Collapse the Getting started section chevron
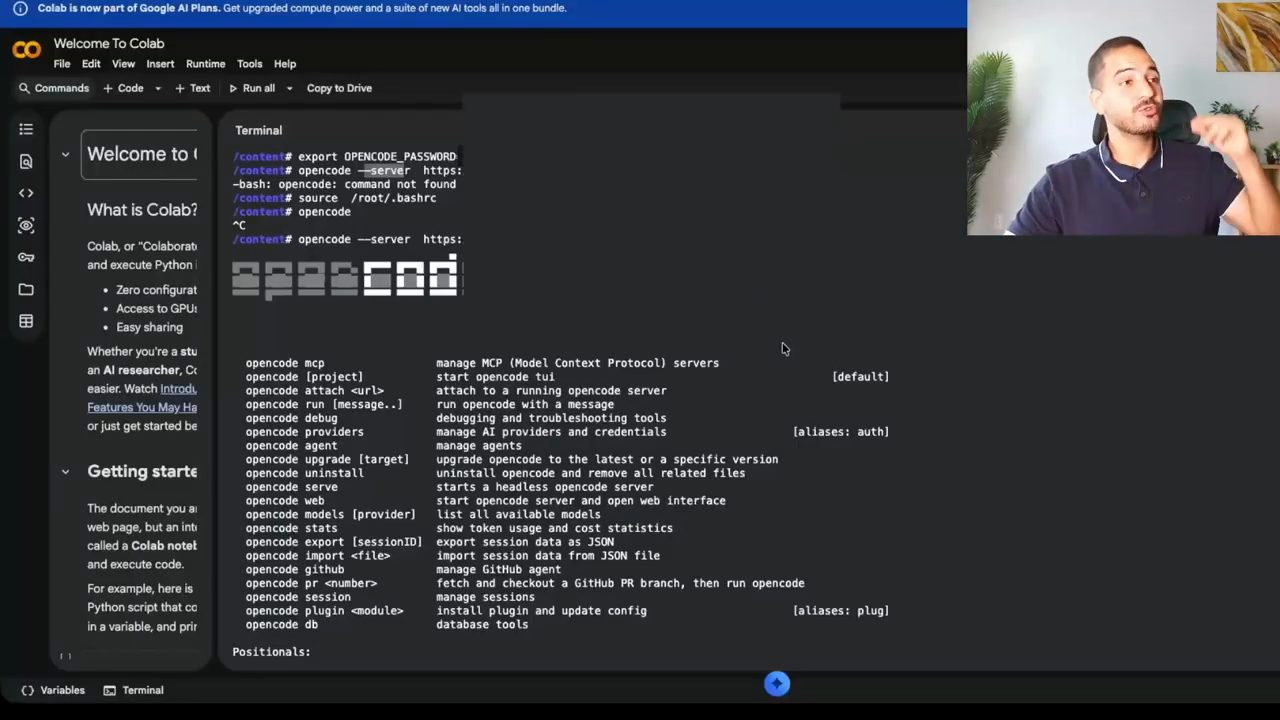1280x720 pixels. 65,471
